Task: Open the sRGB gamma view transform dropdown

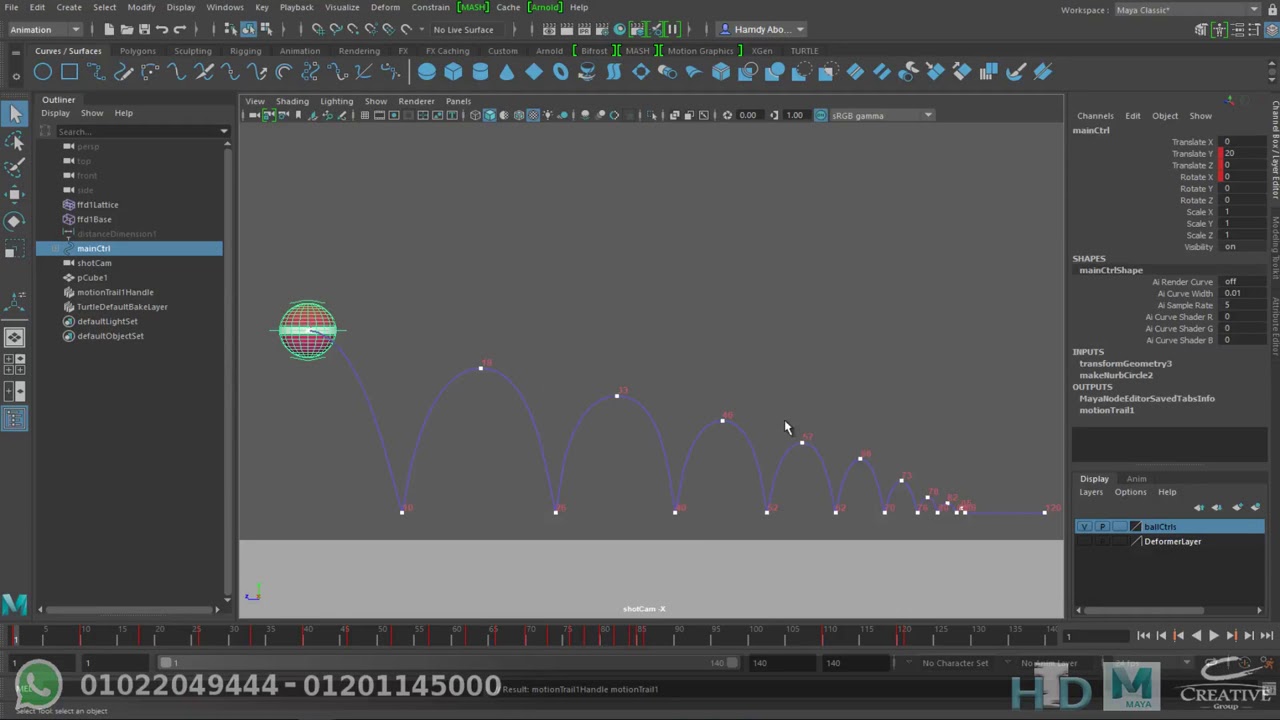Action: (x=881, y=115)
